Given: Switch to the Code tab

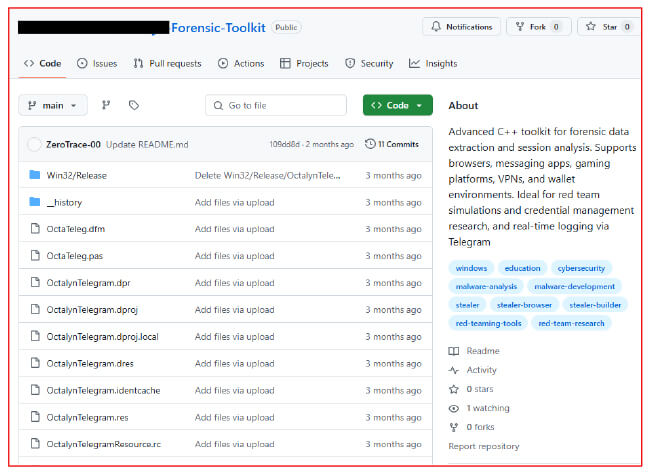Looking at the screenshot, I should (x=42, y=63).
